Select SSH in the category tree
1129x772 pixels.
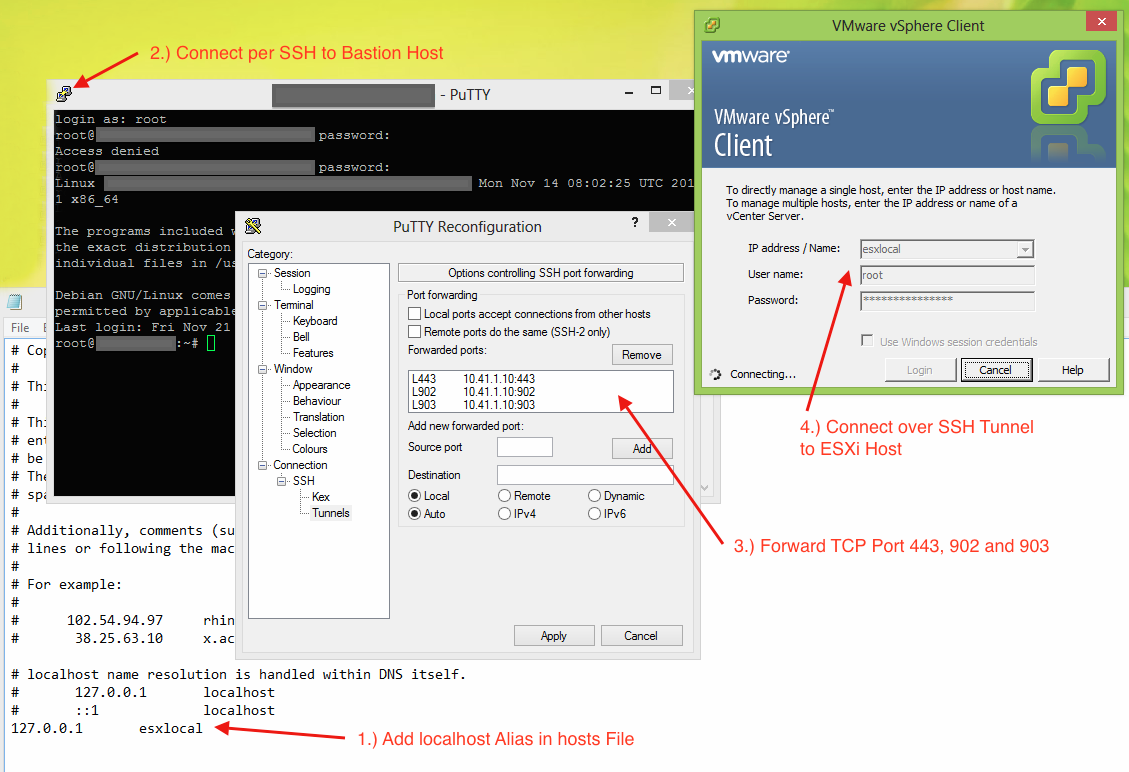tap(303, 481)
